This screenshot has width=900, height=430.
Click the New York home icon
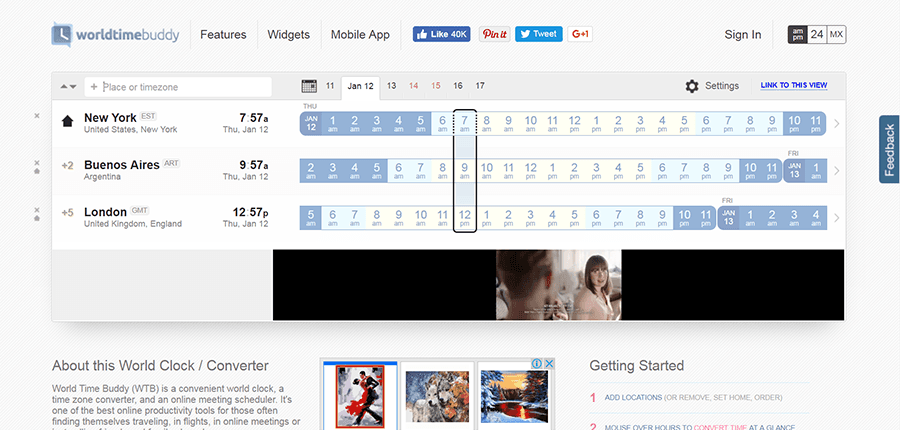point(67,122)
